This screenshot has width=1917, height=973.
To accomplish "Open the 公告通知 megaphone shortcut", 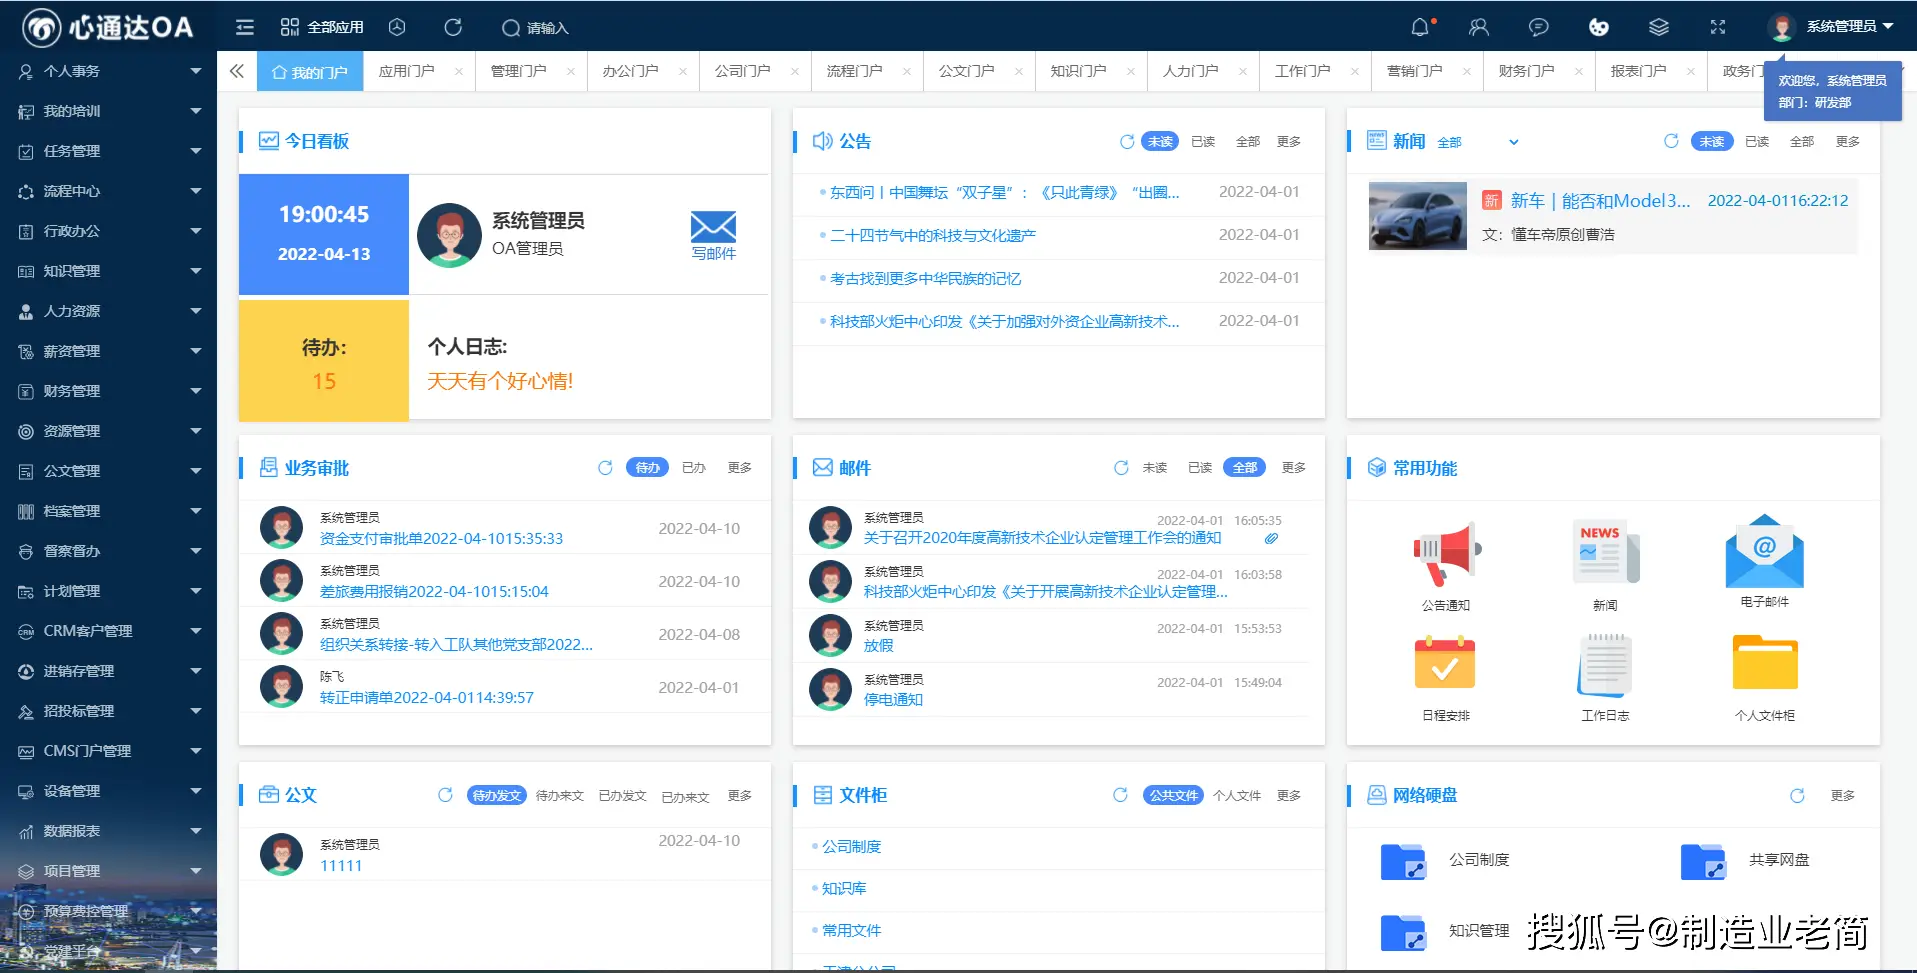I will pos(1446,553).
